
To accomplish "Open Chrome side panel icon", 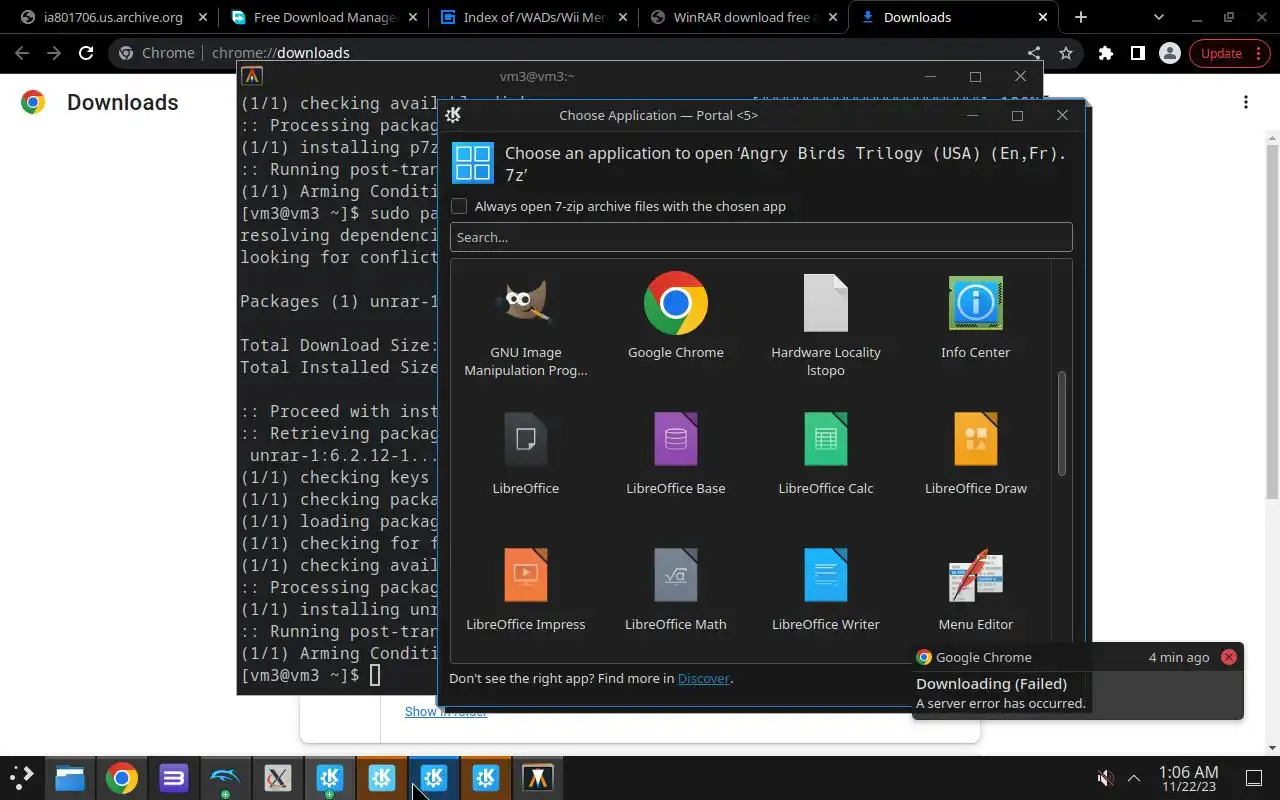I will click(x=1137, y=53).
